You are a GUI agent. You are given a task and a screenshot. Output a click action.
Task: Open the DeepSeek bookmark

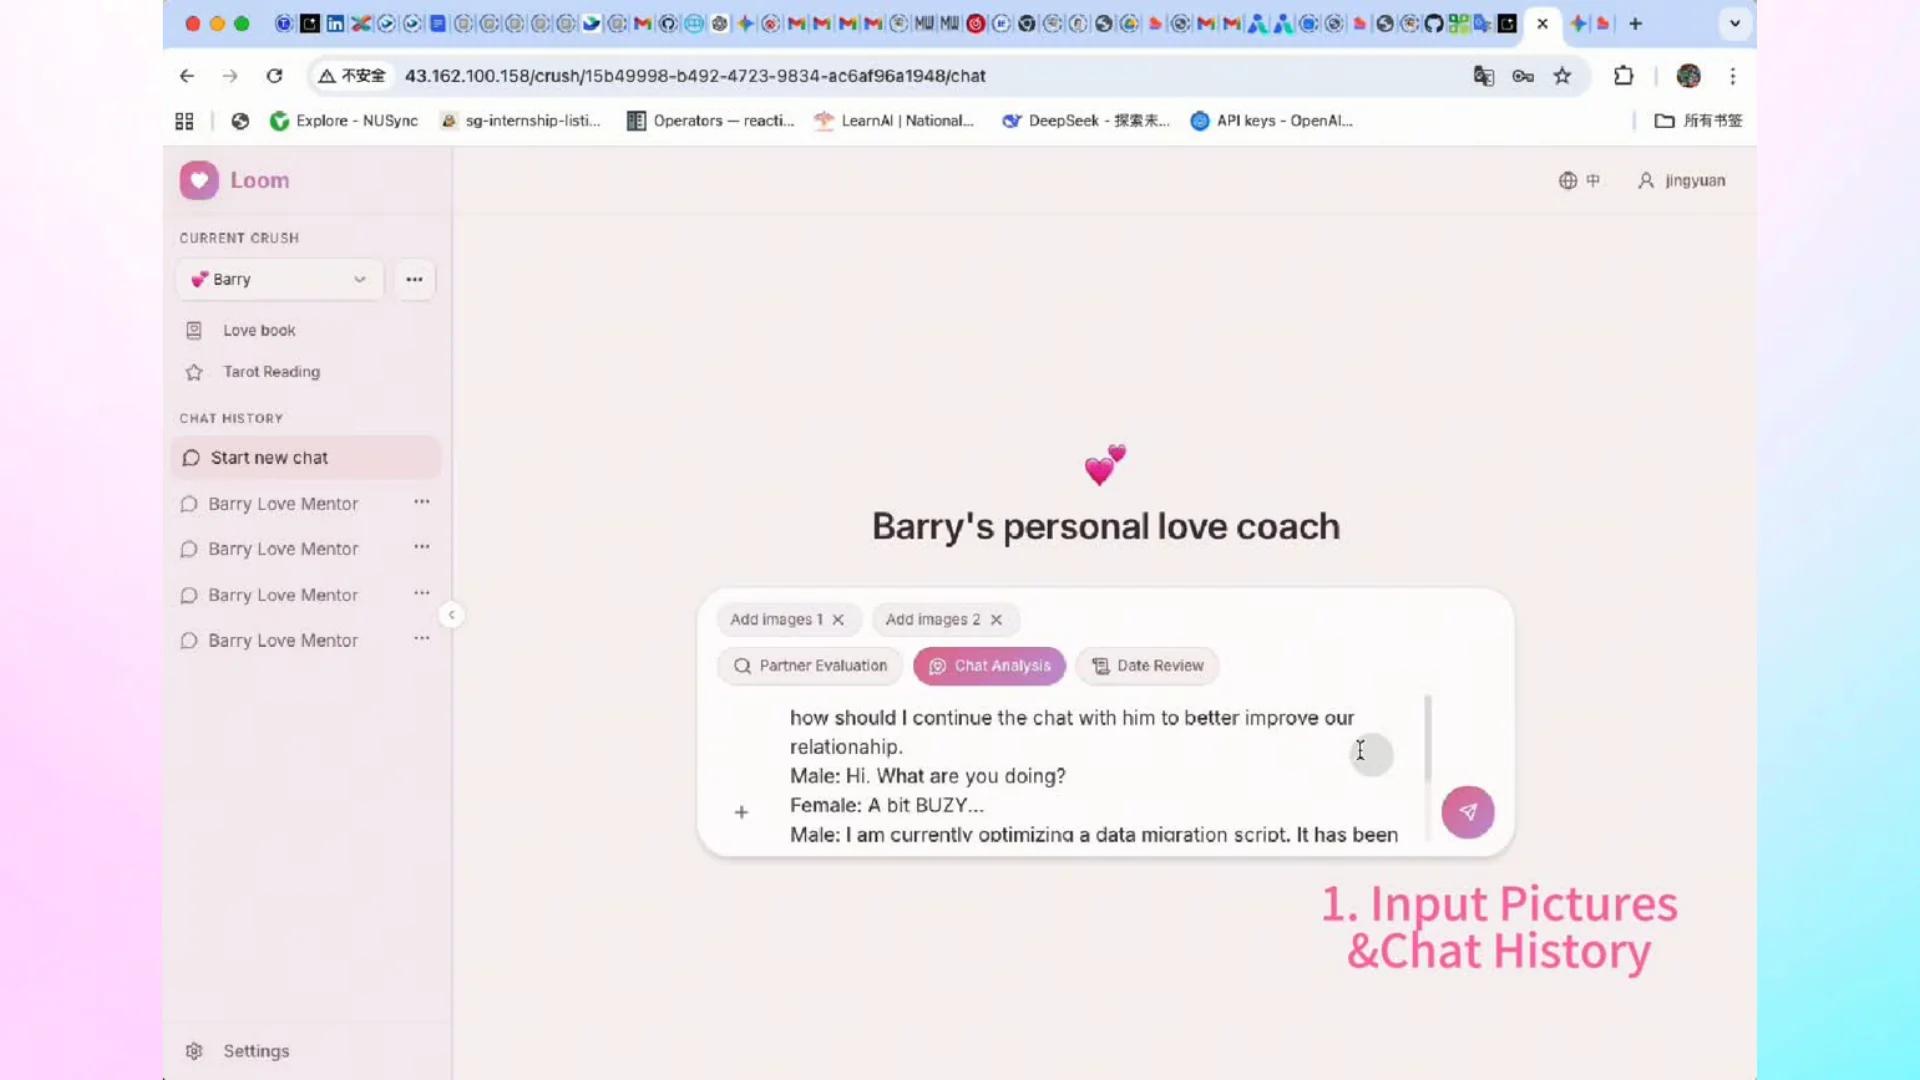coord(1086,121)
